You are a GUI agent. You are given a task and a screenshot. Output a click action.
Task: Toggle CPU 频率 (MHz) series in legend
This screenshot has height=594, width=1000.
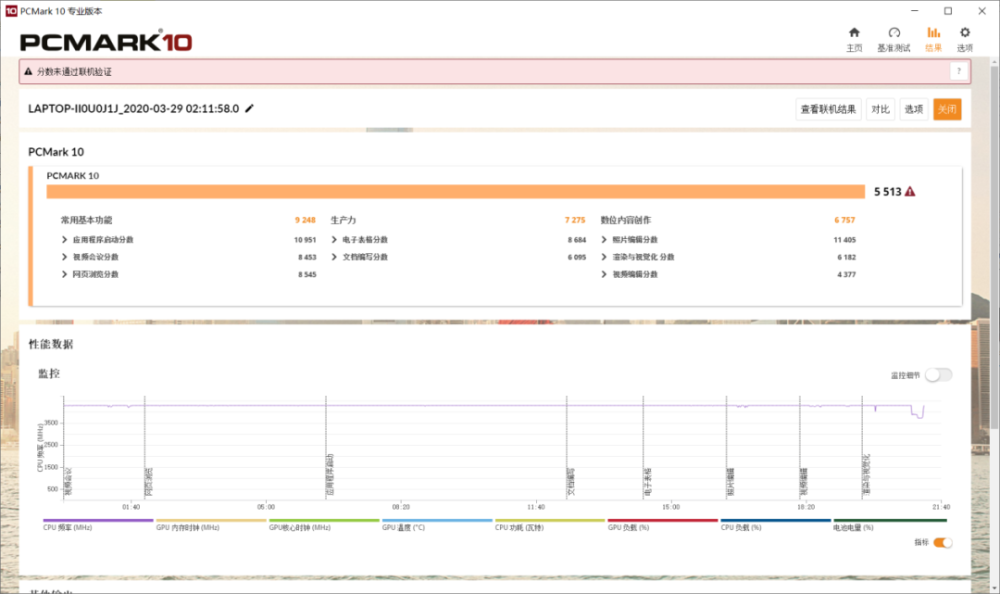point(98,524)
